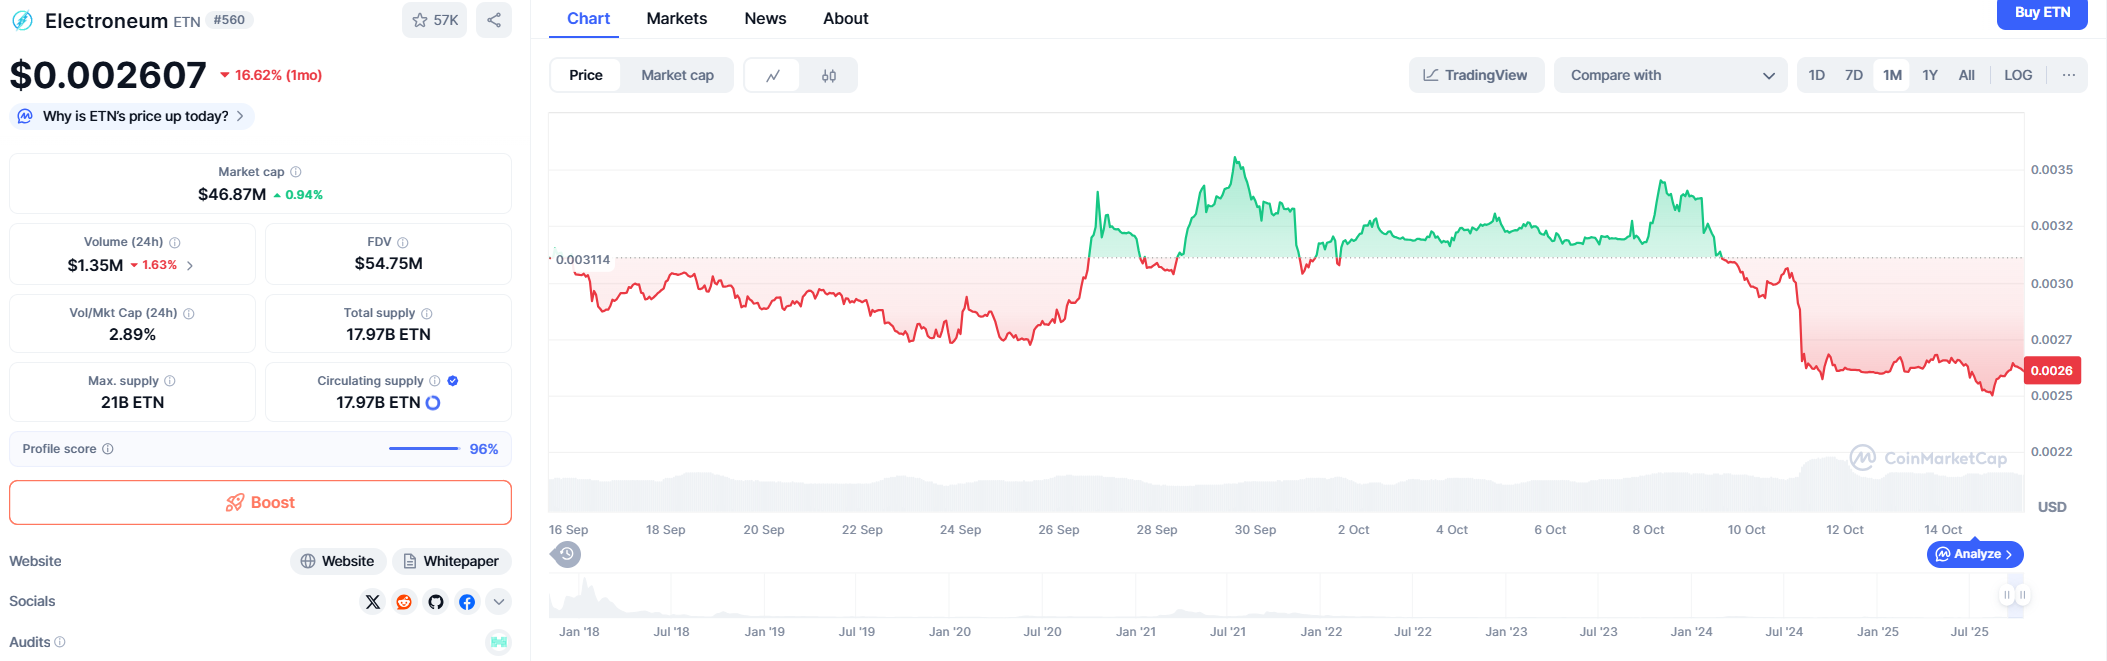The image size is (2107, 661).
Task: Open the Circulating supply info icon
Action: click(x=435, y=381)
